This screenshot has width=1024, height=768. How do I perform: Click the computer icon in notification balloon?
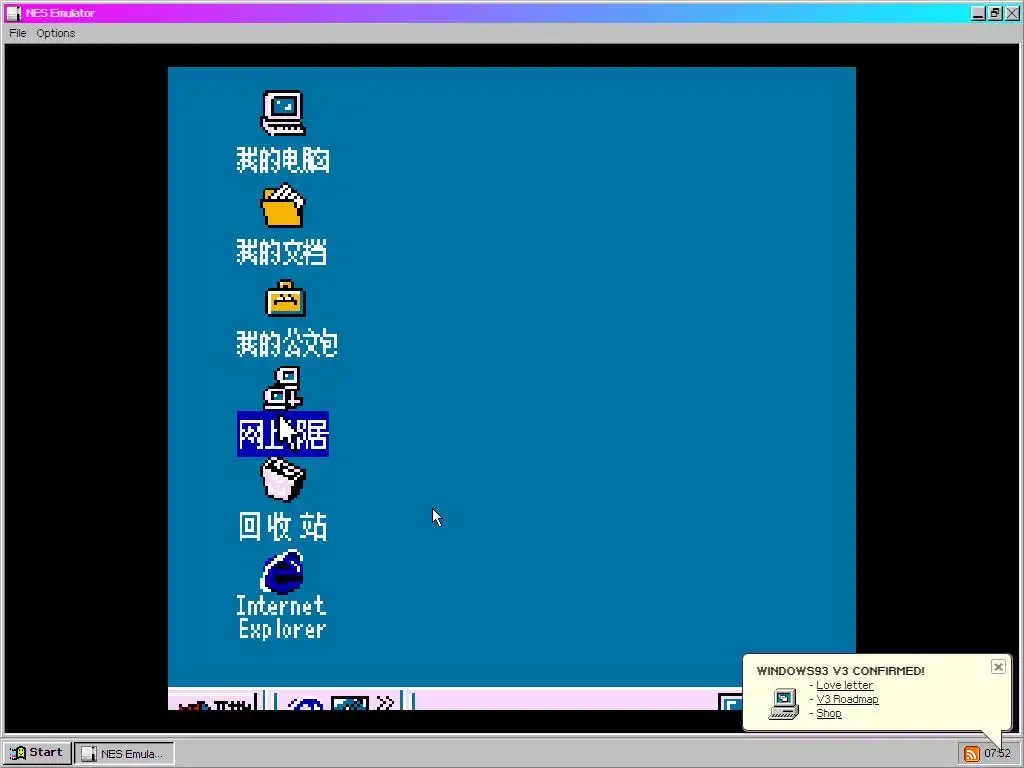coord(784,703)
